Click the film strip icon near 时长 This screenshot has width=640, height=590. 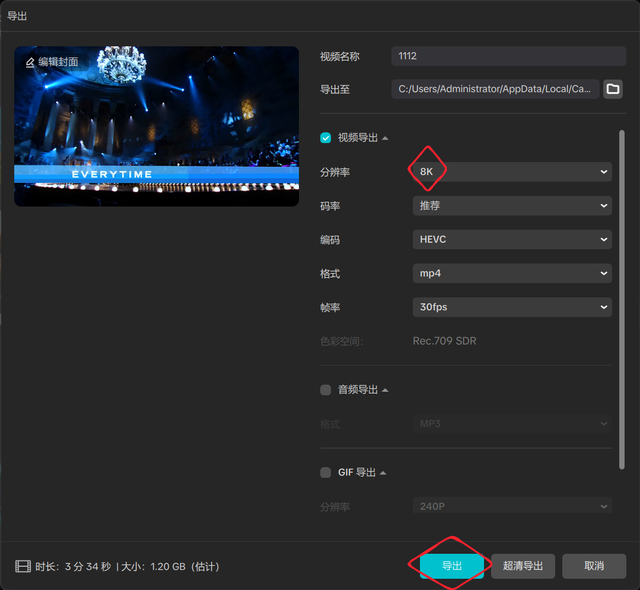[22, 566]
